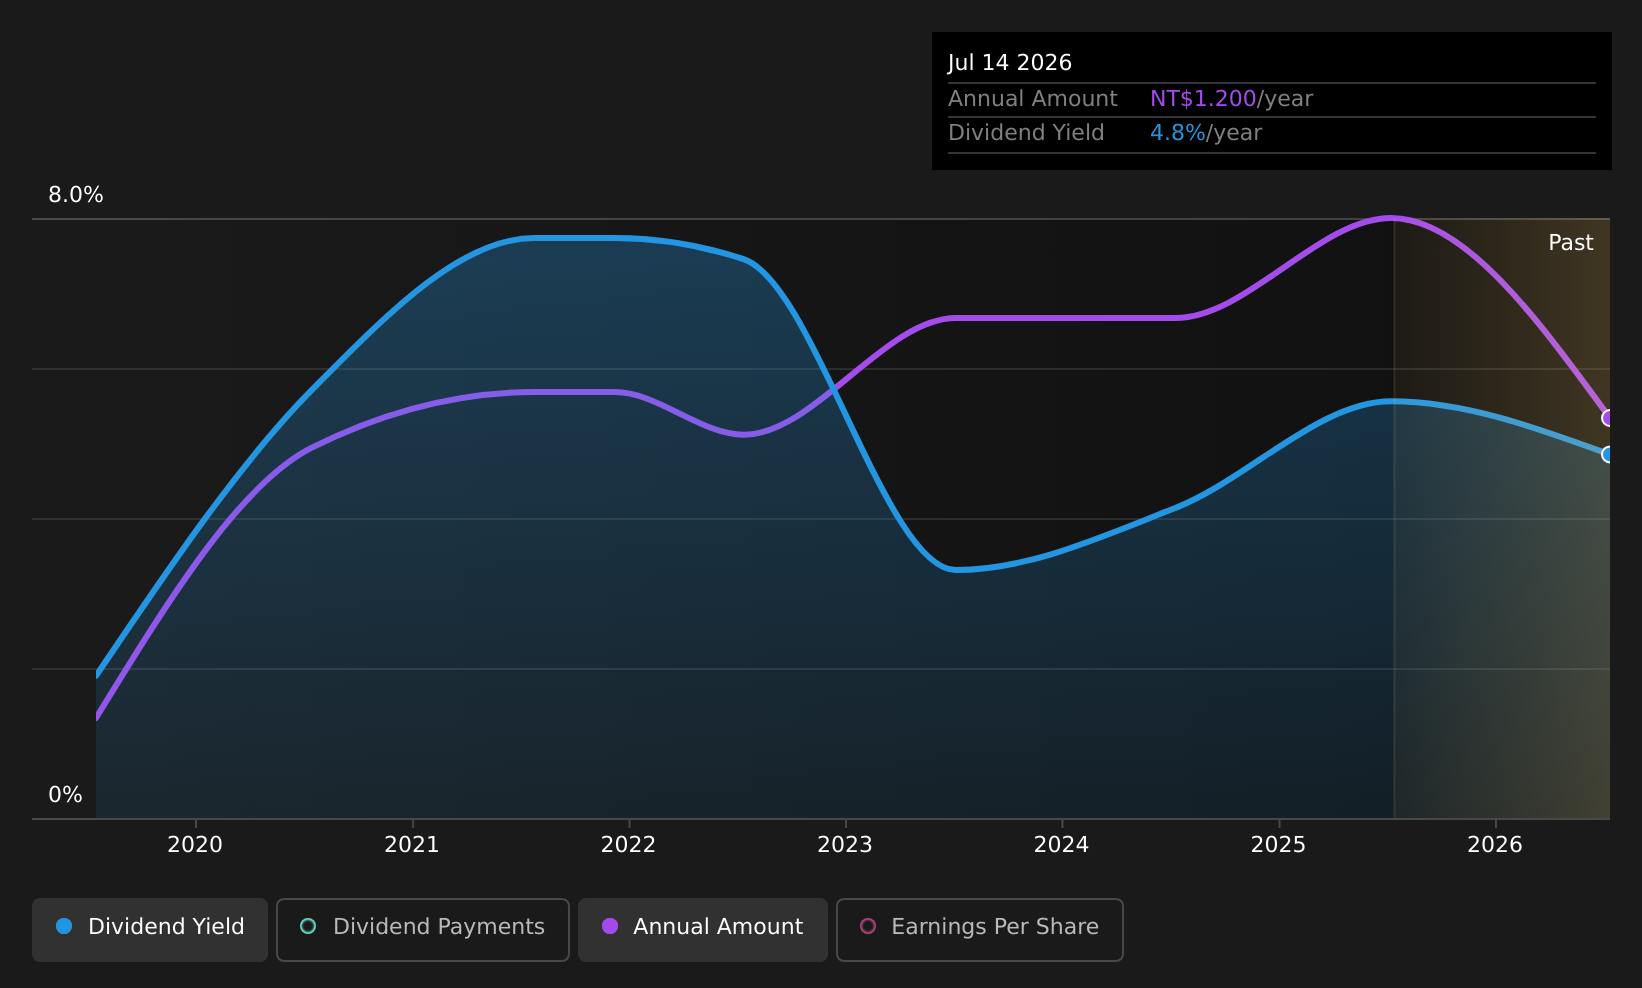1642x988 pixels.
Task: Click the 2024 x-axis label
Action: (x=1061, y=845)
